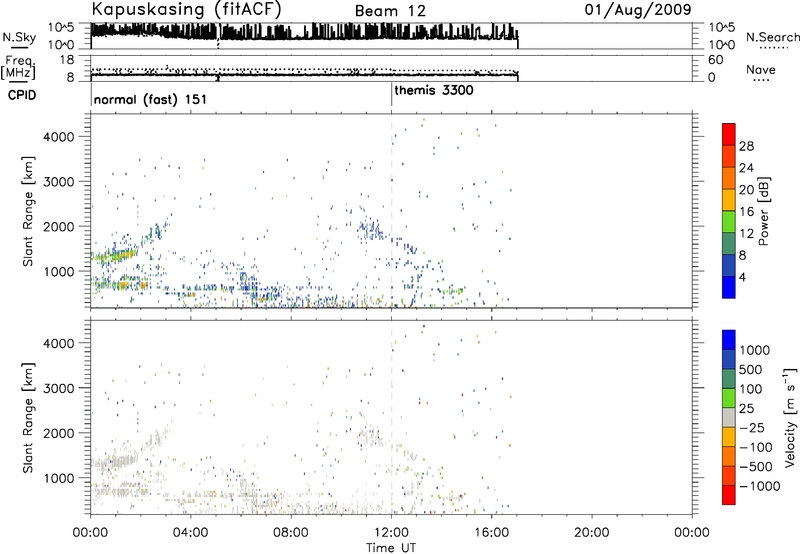Click the "Nave" legend label
The height and width of the screenshot is (554, 800).
[761, 70]
